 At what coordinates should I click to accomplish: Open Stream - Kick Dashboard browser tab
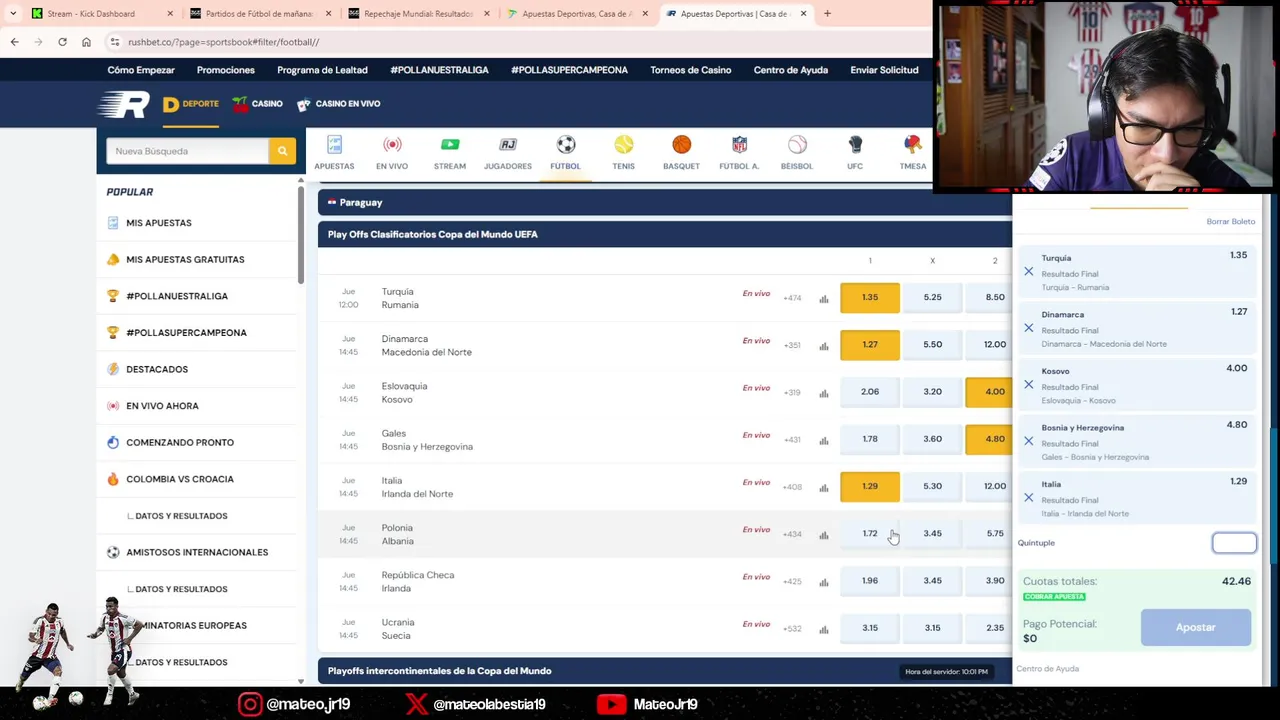tap(100, 14)
